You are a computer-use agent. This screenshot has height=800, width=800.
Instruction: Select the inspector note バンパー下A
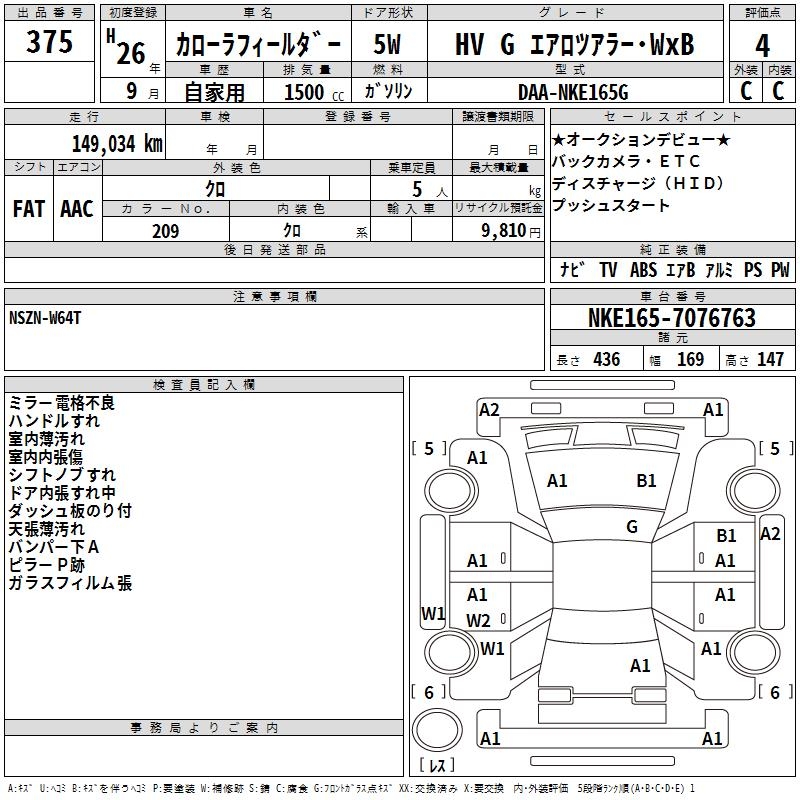tap(54, 547)
